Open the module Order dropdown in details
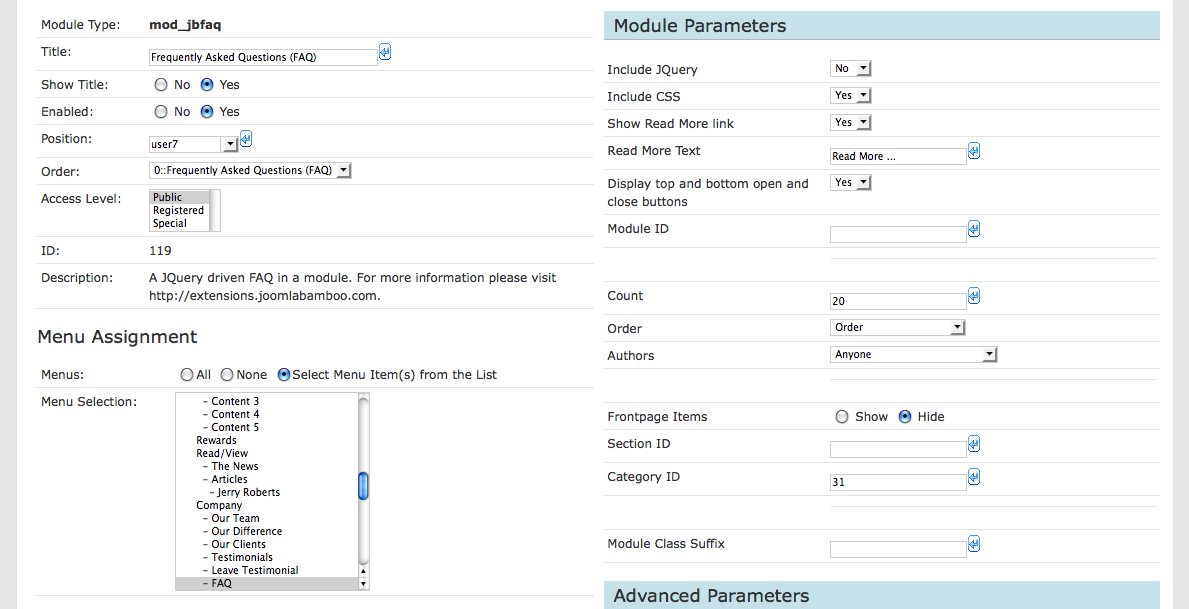Image resolution: width=1189 pixels, height=609 pixels. click(250, 171)
